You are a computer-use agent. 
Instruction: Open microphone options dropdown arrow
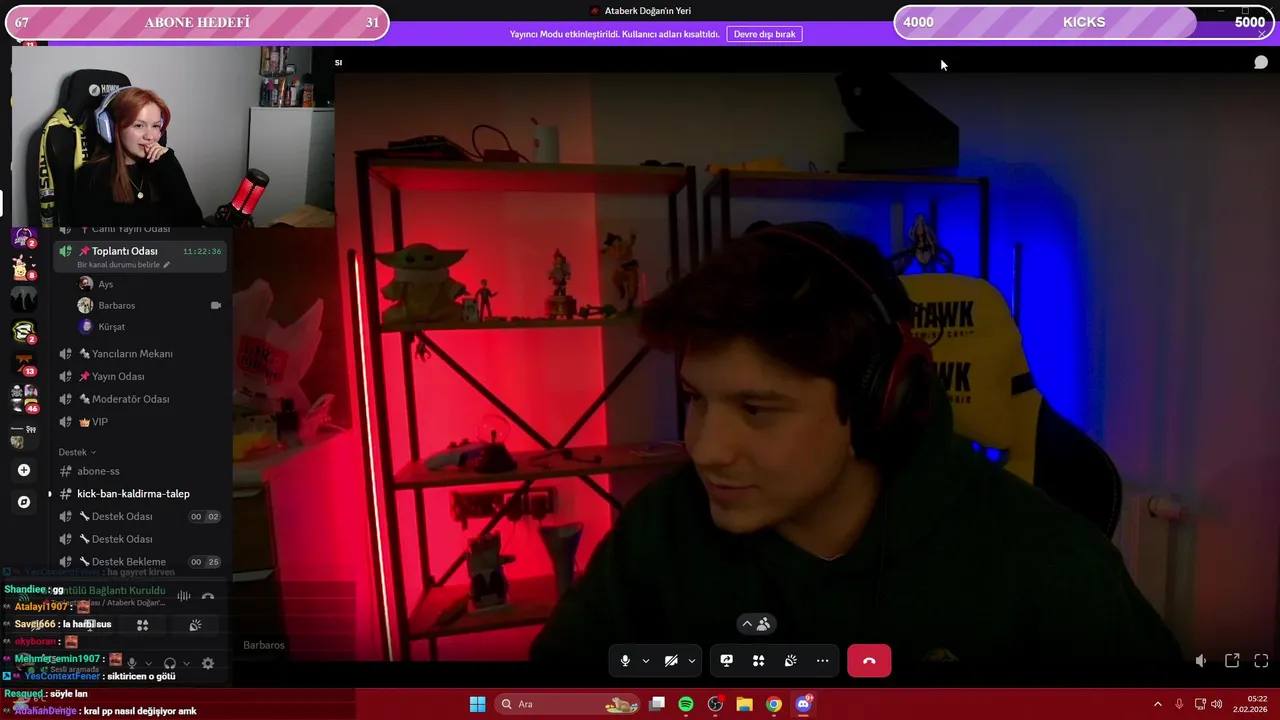(646, 661)
